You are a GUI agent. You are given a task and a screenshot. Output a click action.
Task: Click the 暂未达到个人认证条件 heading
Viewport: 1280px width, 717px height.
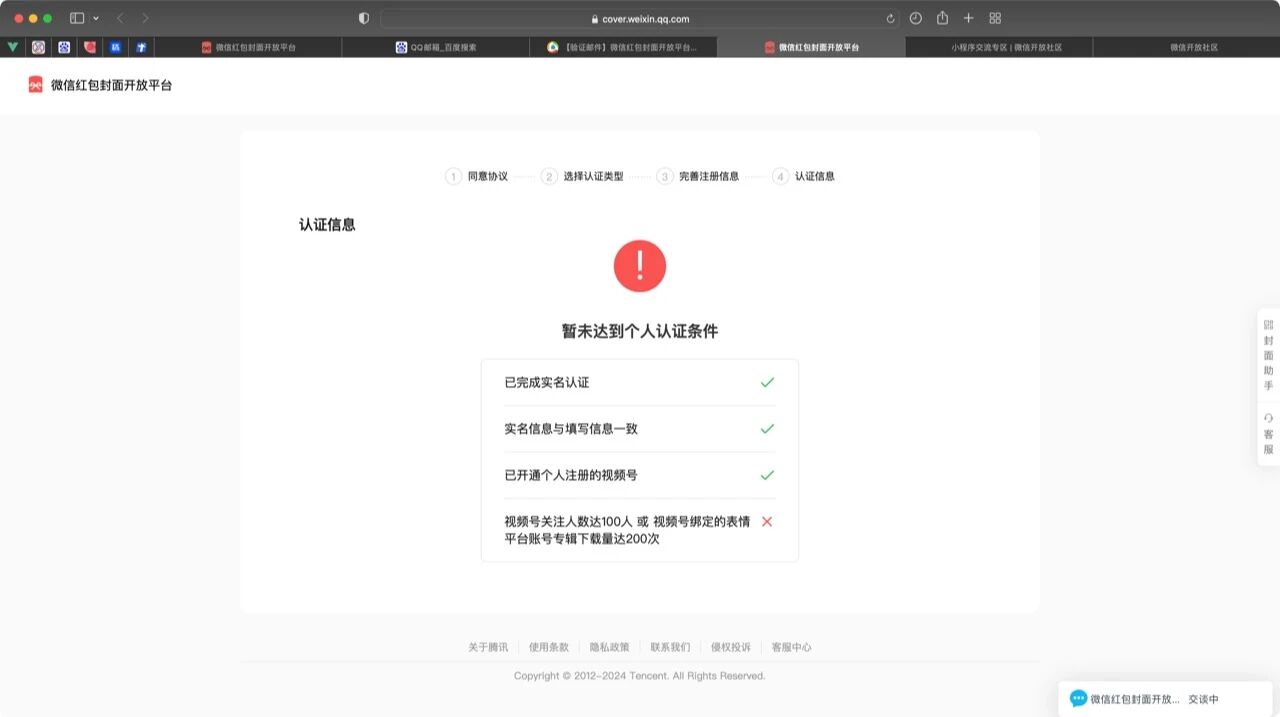[640, 331]
